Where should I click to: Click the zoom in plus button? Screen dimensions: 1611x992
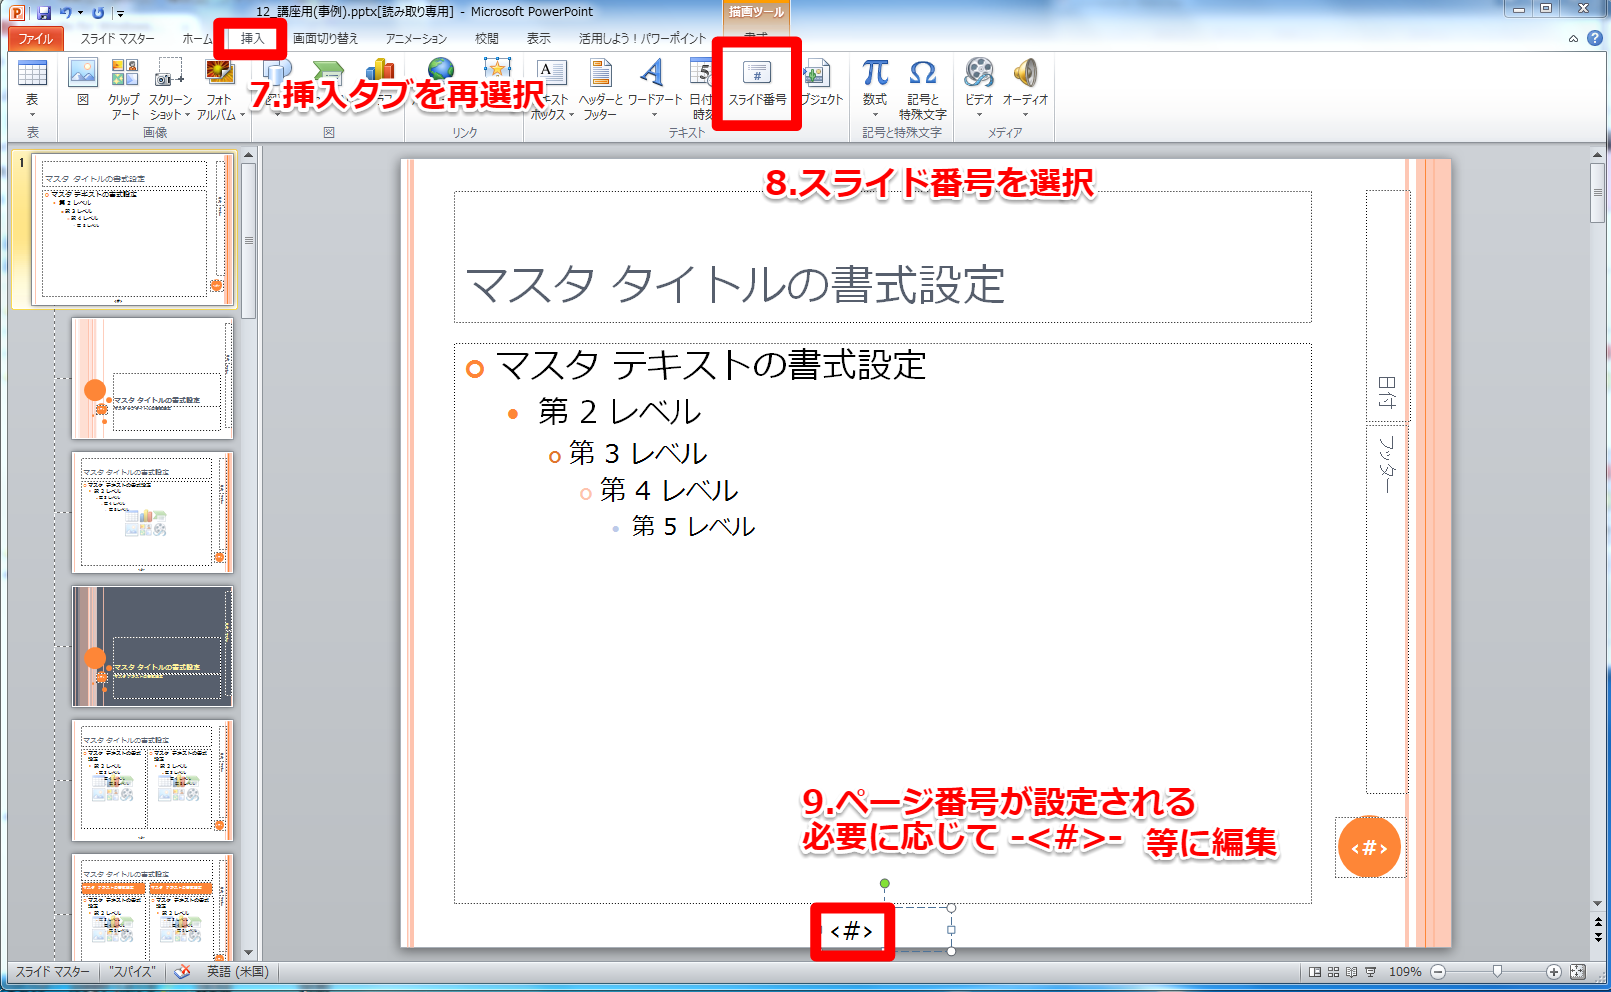(1553, 972)
